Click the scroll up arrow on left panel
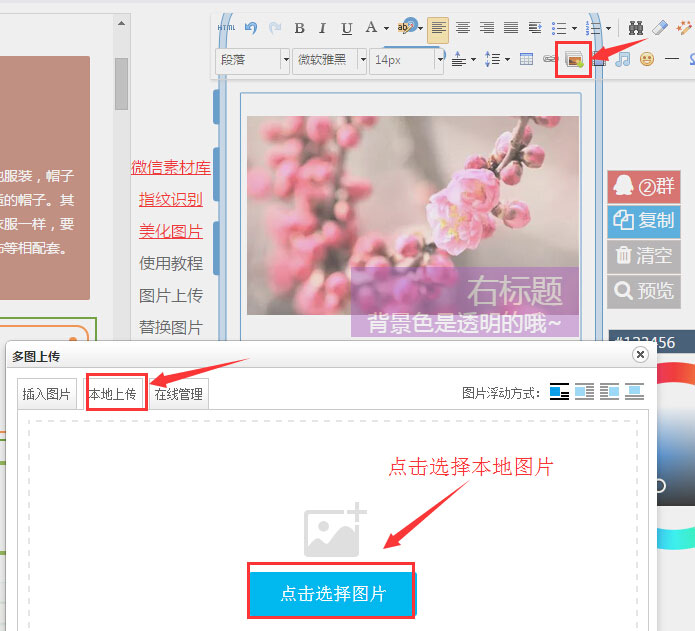This screenshot has width=695, height=631. click(x=121, y=23)
